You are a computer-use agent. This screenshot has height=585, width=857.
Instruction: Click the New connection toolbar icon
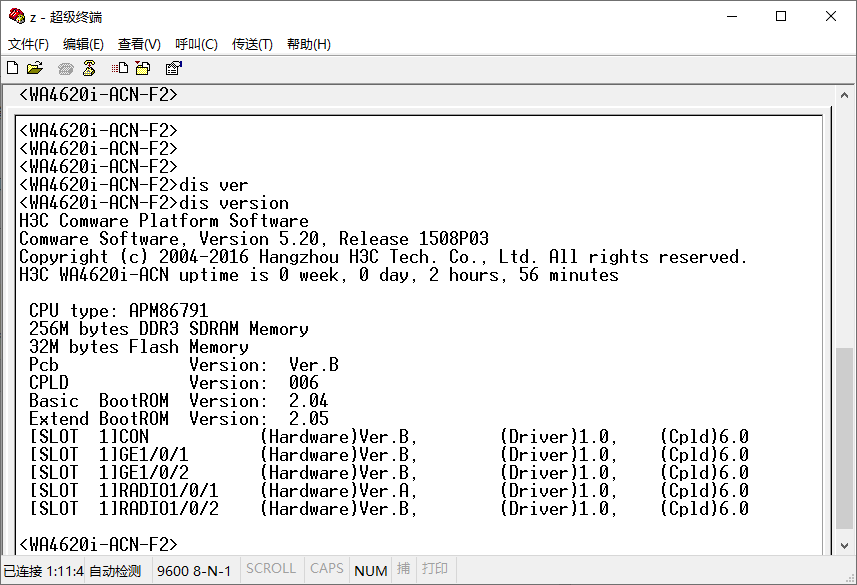(12, 68)
